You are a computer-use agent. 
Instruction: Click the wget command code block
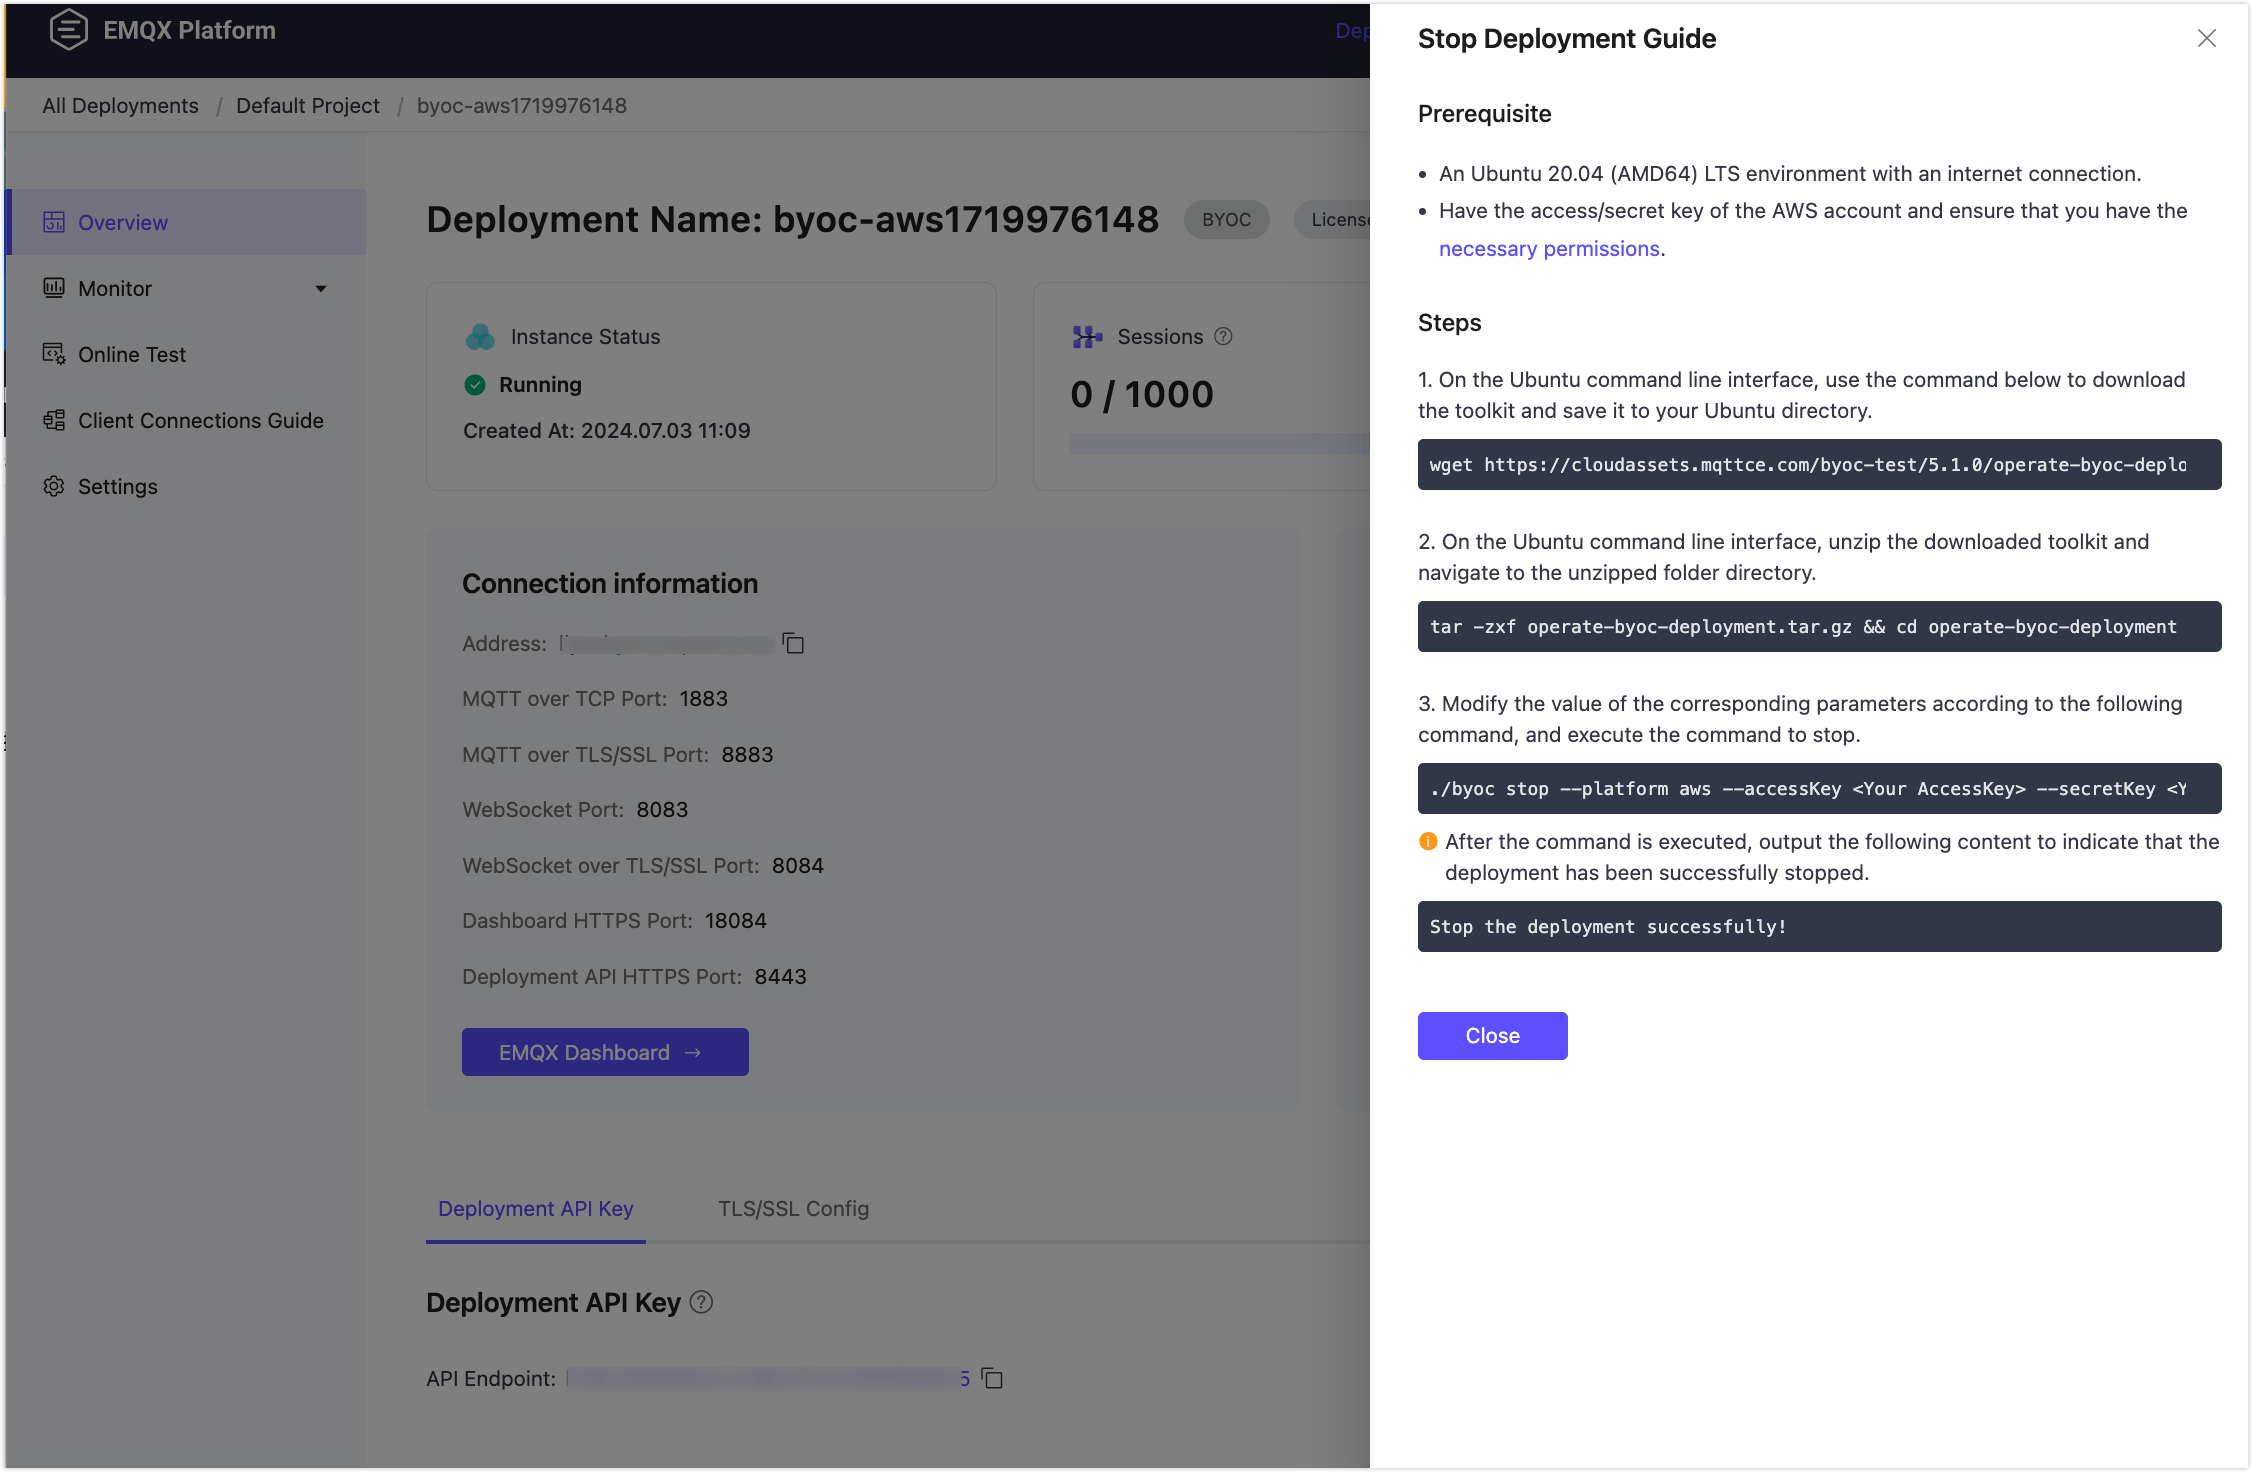click(1818, 465)
